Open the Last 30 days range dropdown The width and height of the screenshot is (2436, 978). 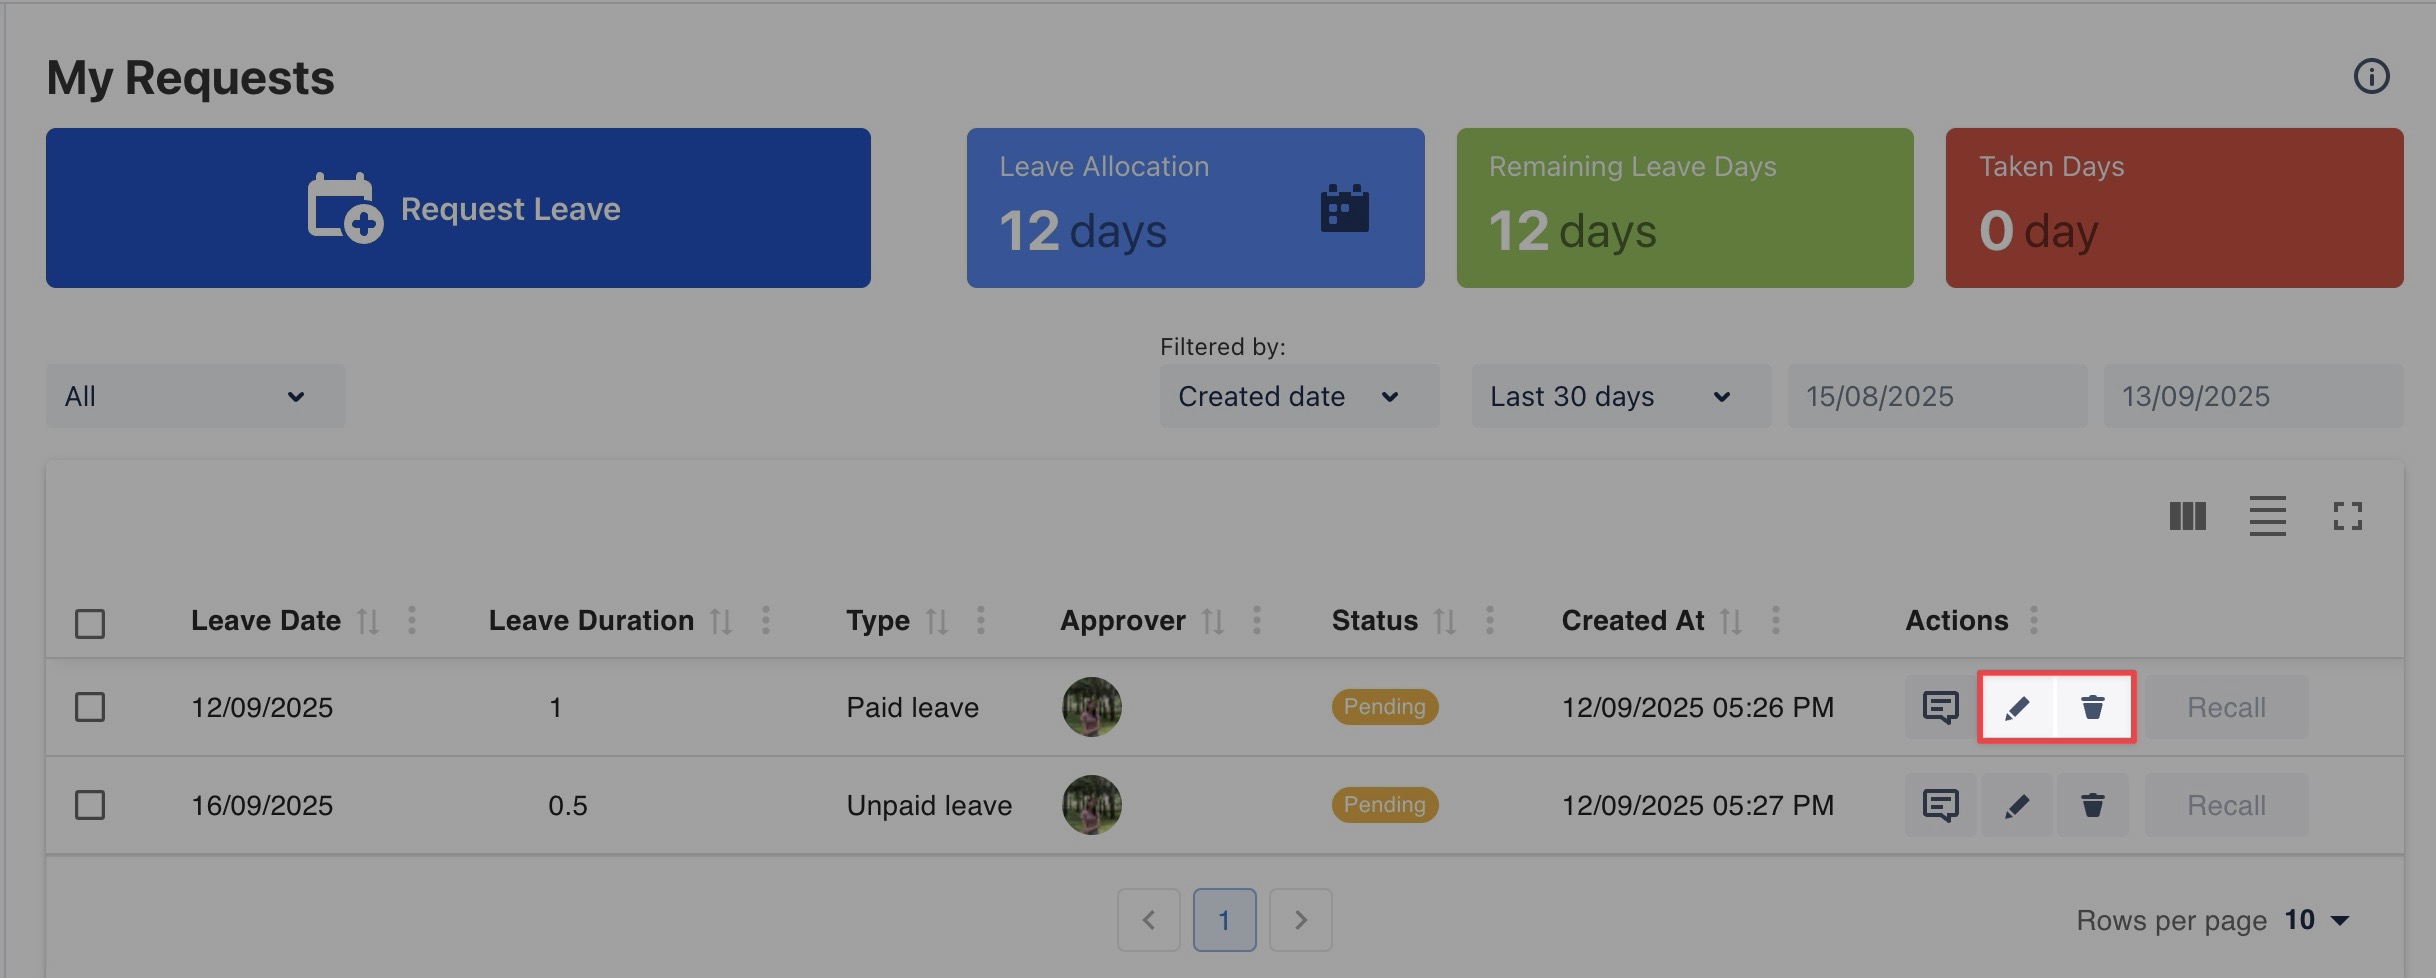pos(1620,396)
